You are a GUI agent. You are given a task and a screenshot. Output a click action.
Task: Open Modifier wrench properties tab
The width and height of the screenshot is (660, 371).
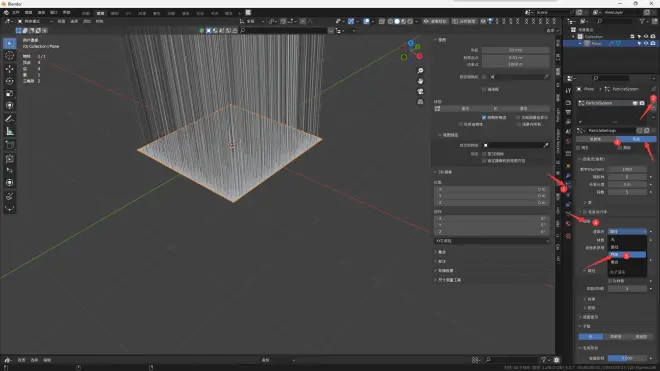[x=568, y=176]
